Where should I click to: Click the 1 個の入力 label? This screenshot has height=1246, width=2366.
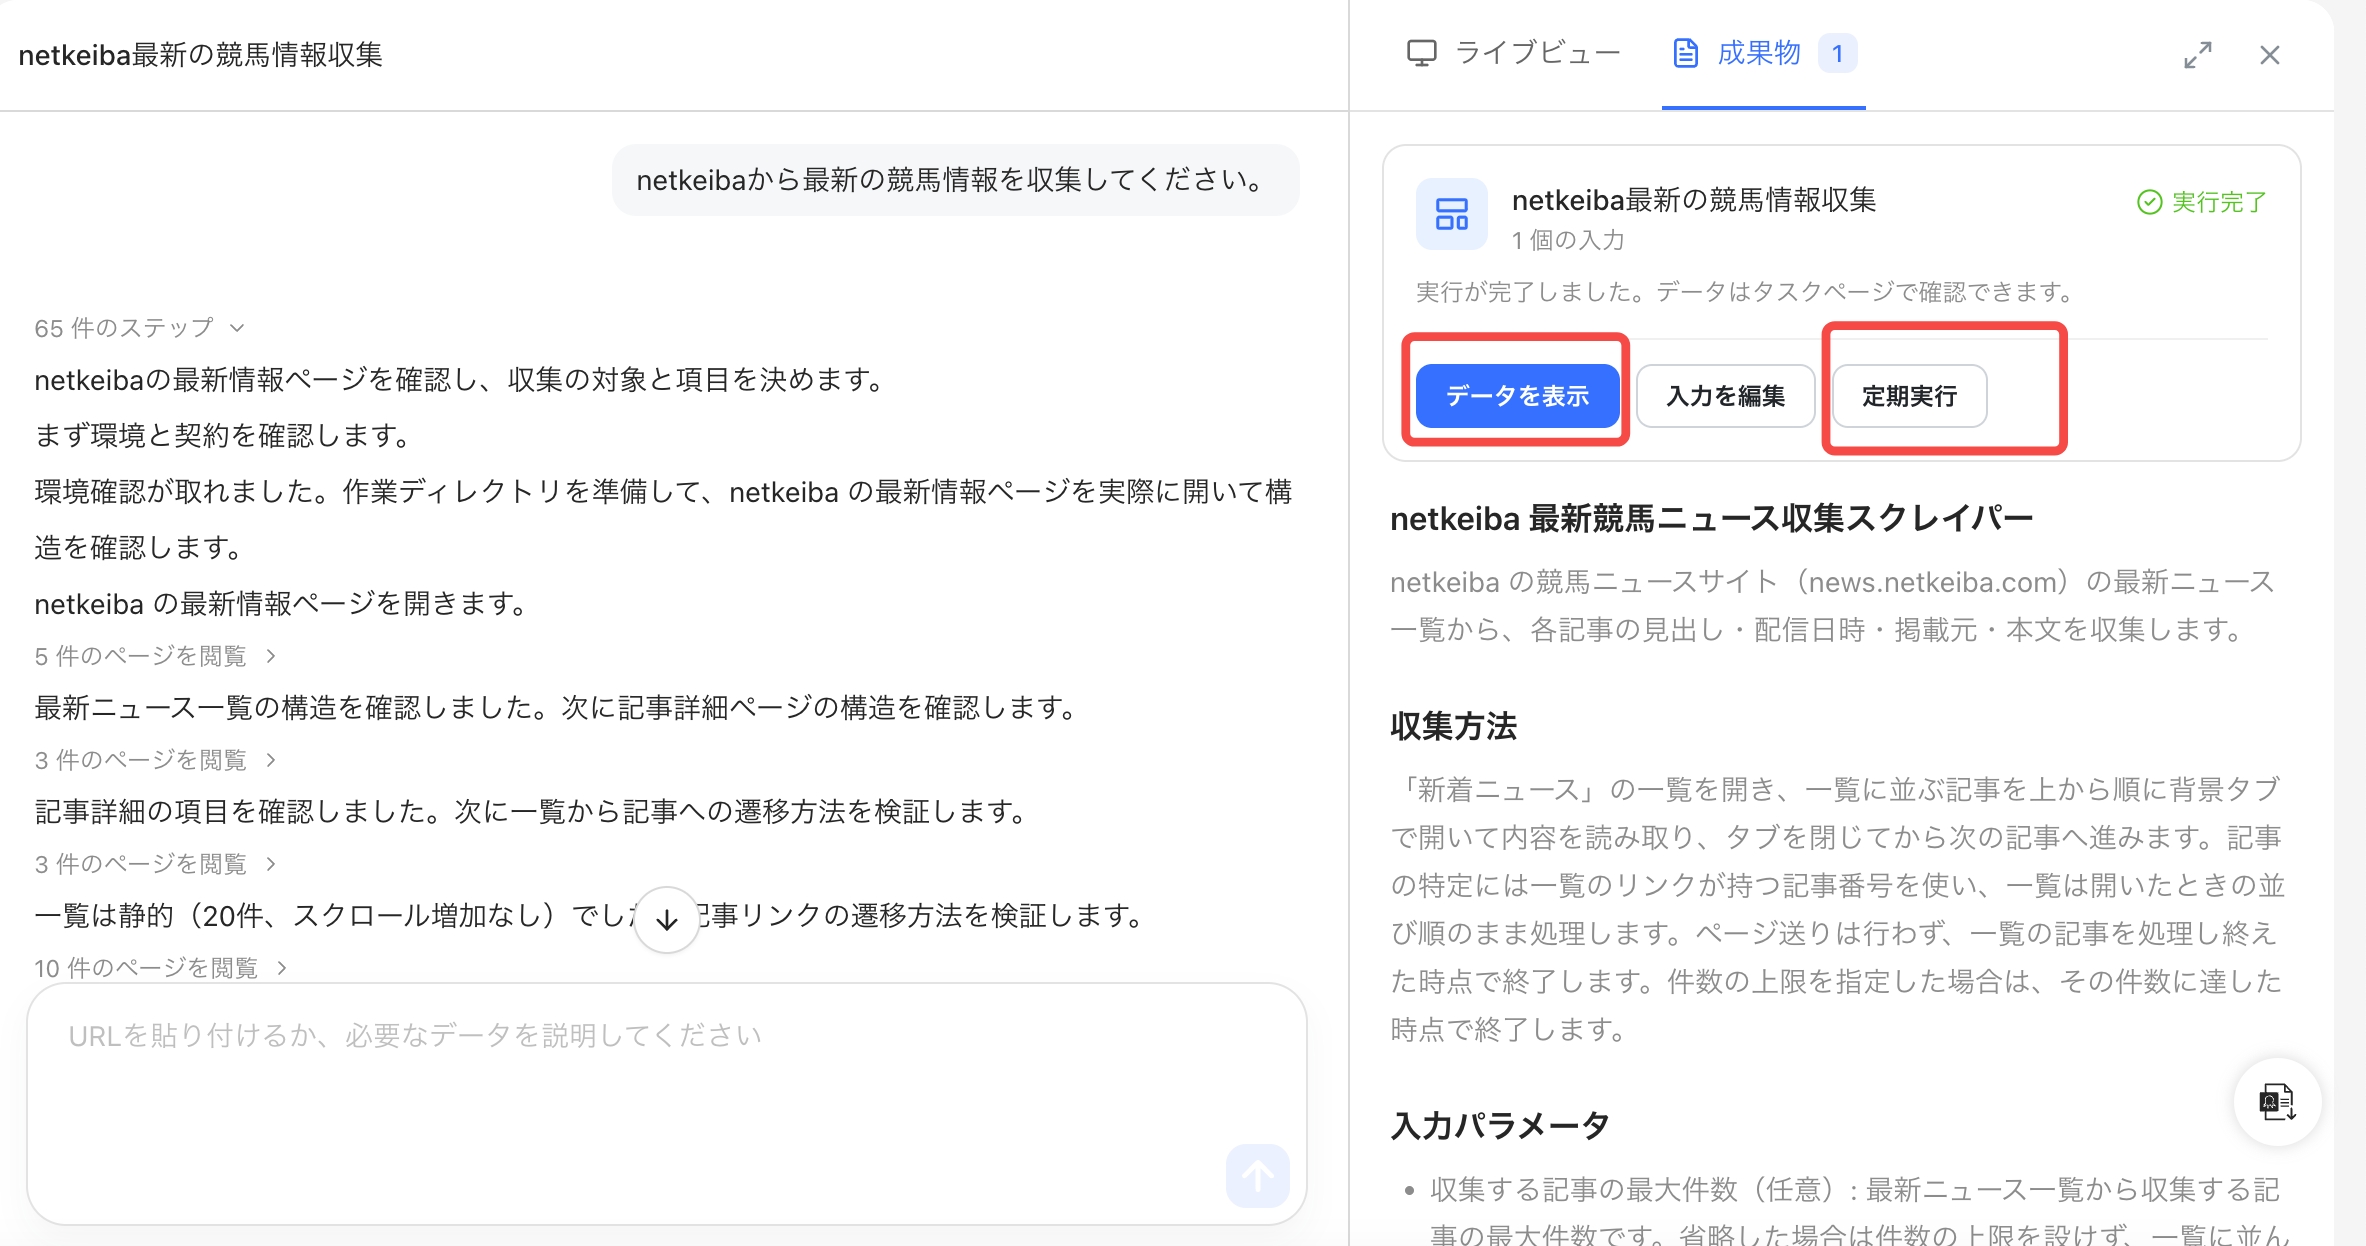click(1568, 240)
